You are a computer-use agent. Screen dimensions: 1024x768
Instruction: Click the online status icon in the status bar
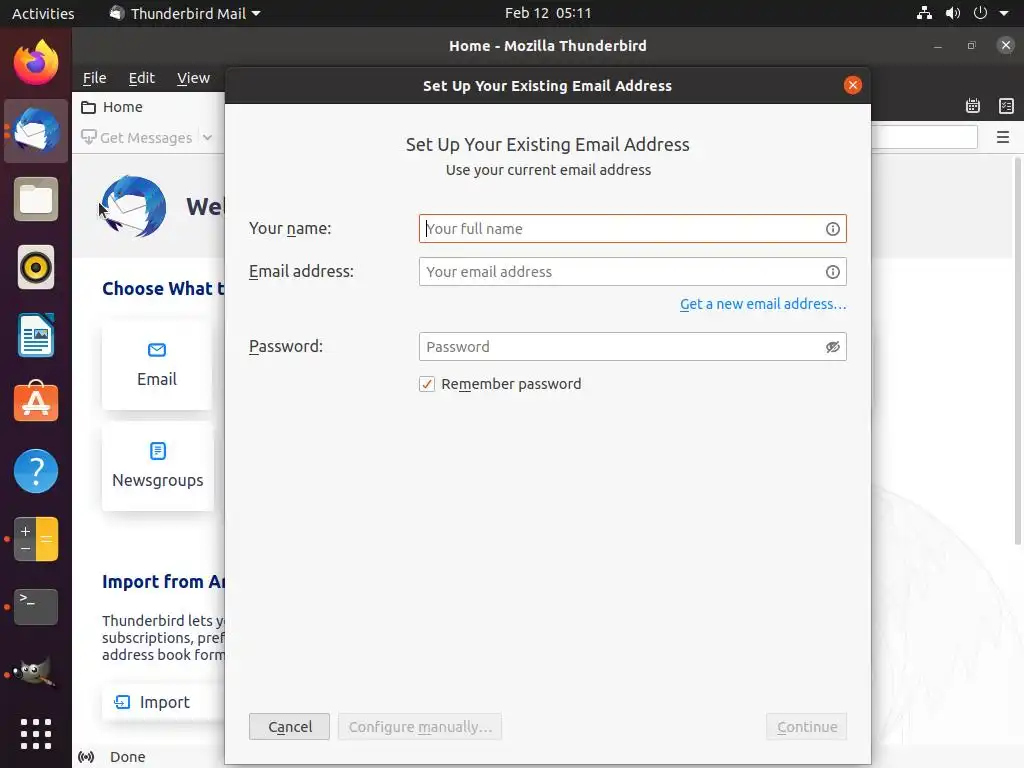click(x=86, y=757)
